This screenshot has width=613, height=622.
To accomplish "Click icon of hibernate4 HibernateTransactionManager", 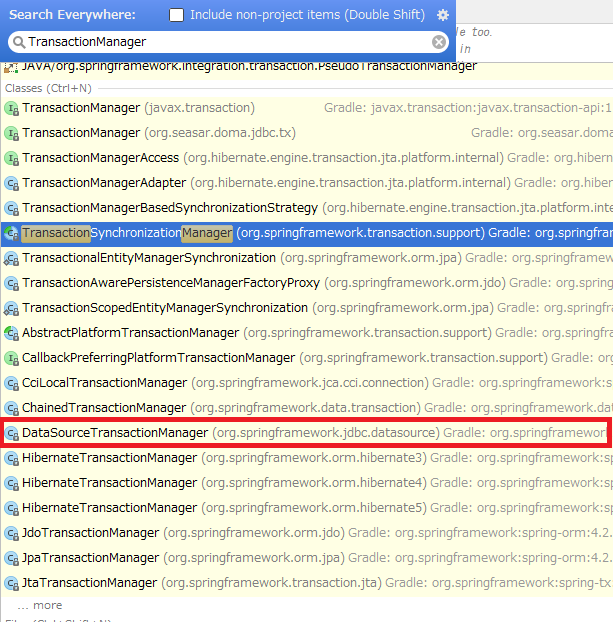I will [x=12, y=483].
